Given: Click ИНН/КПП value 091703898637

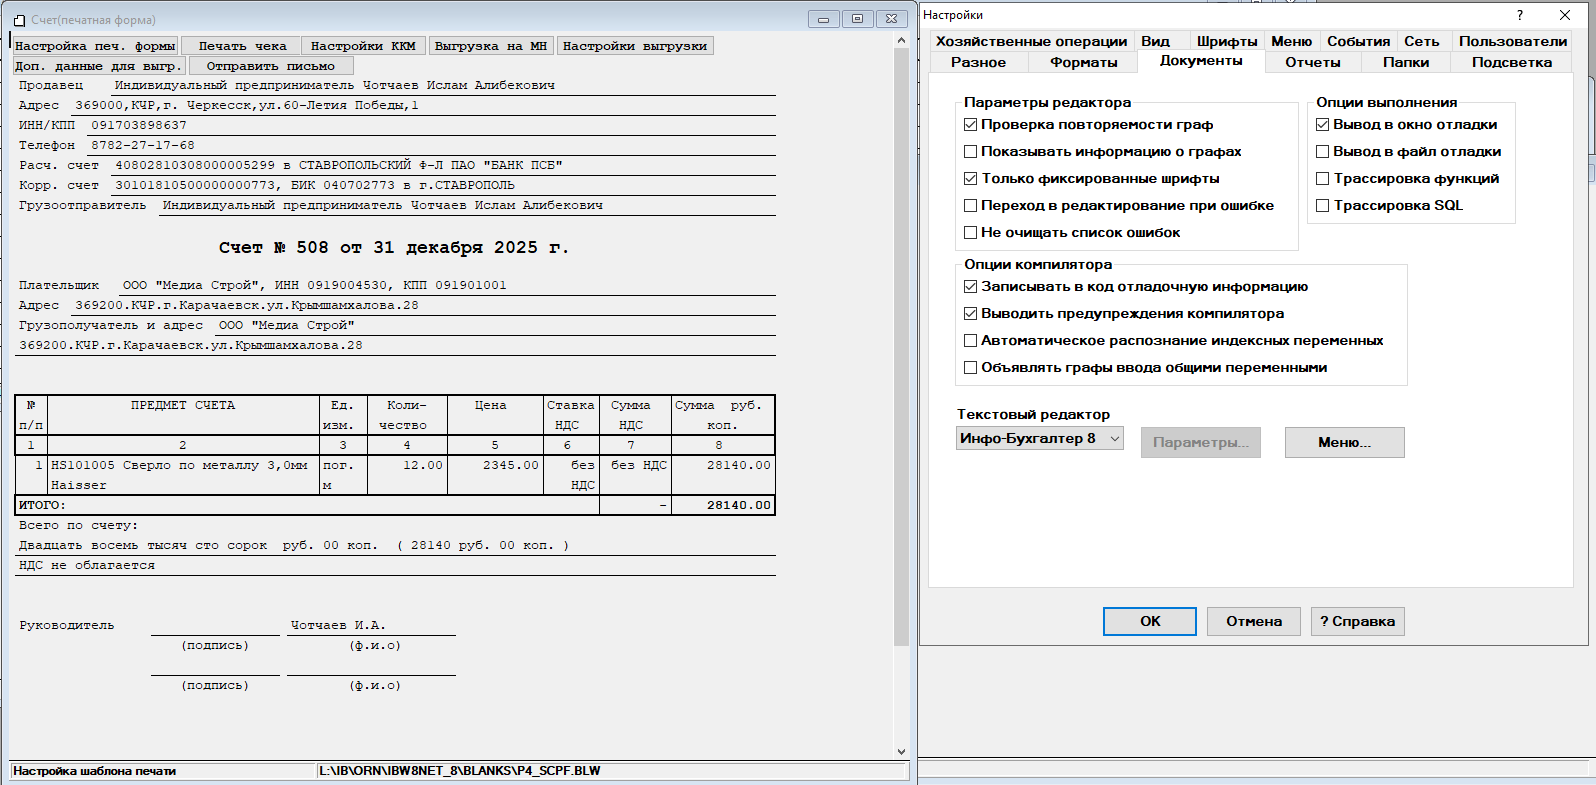Looking at the screenshot, I should [x=139, y=125].
